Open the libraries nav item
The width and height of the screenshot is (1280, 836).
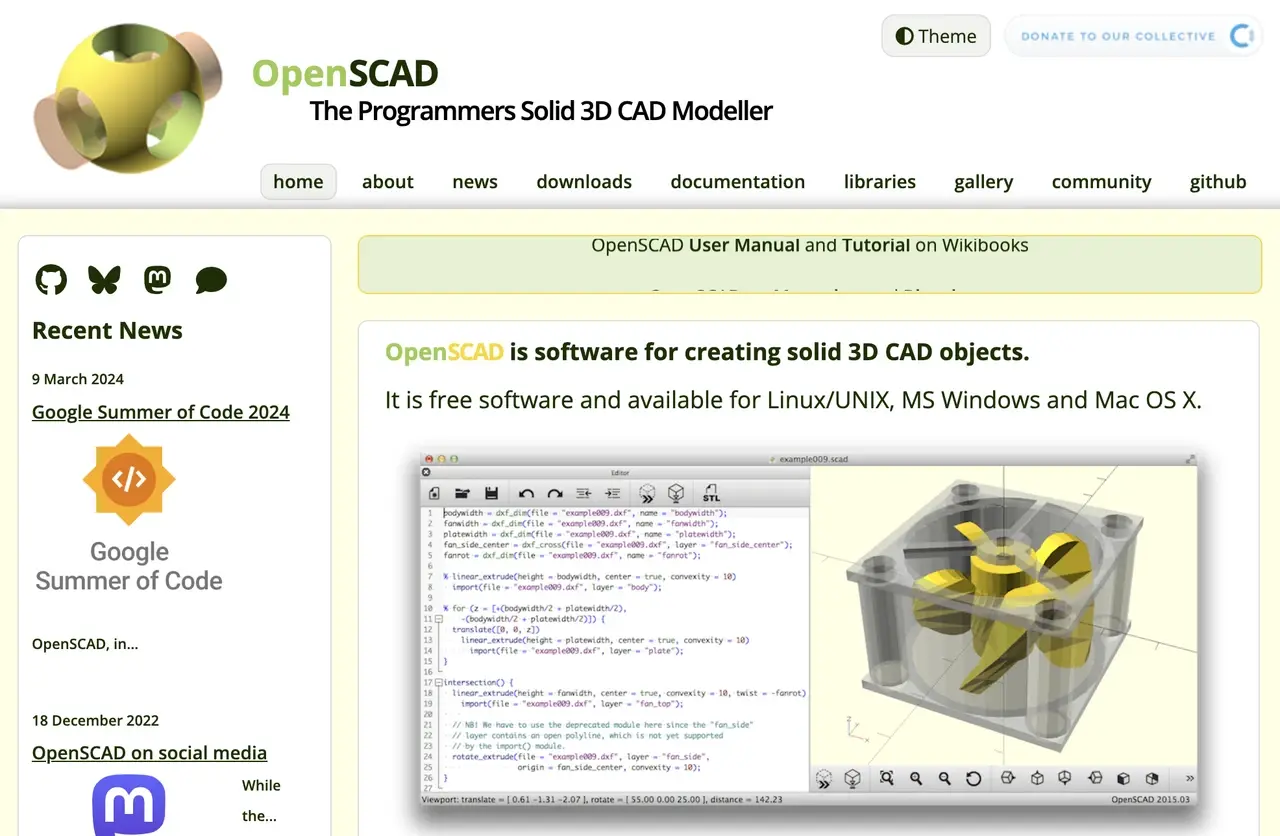[x=880, y=182]
